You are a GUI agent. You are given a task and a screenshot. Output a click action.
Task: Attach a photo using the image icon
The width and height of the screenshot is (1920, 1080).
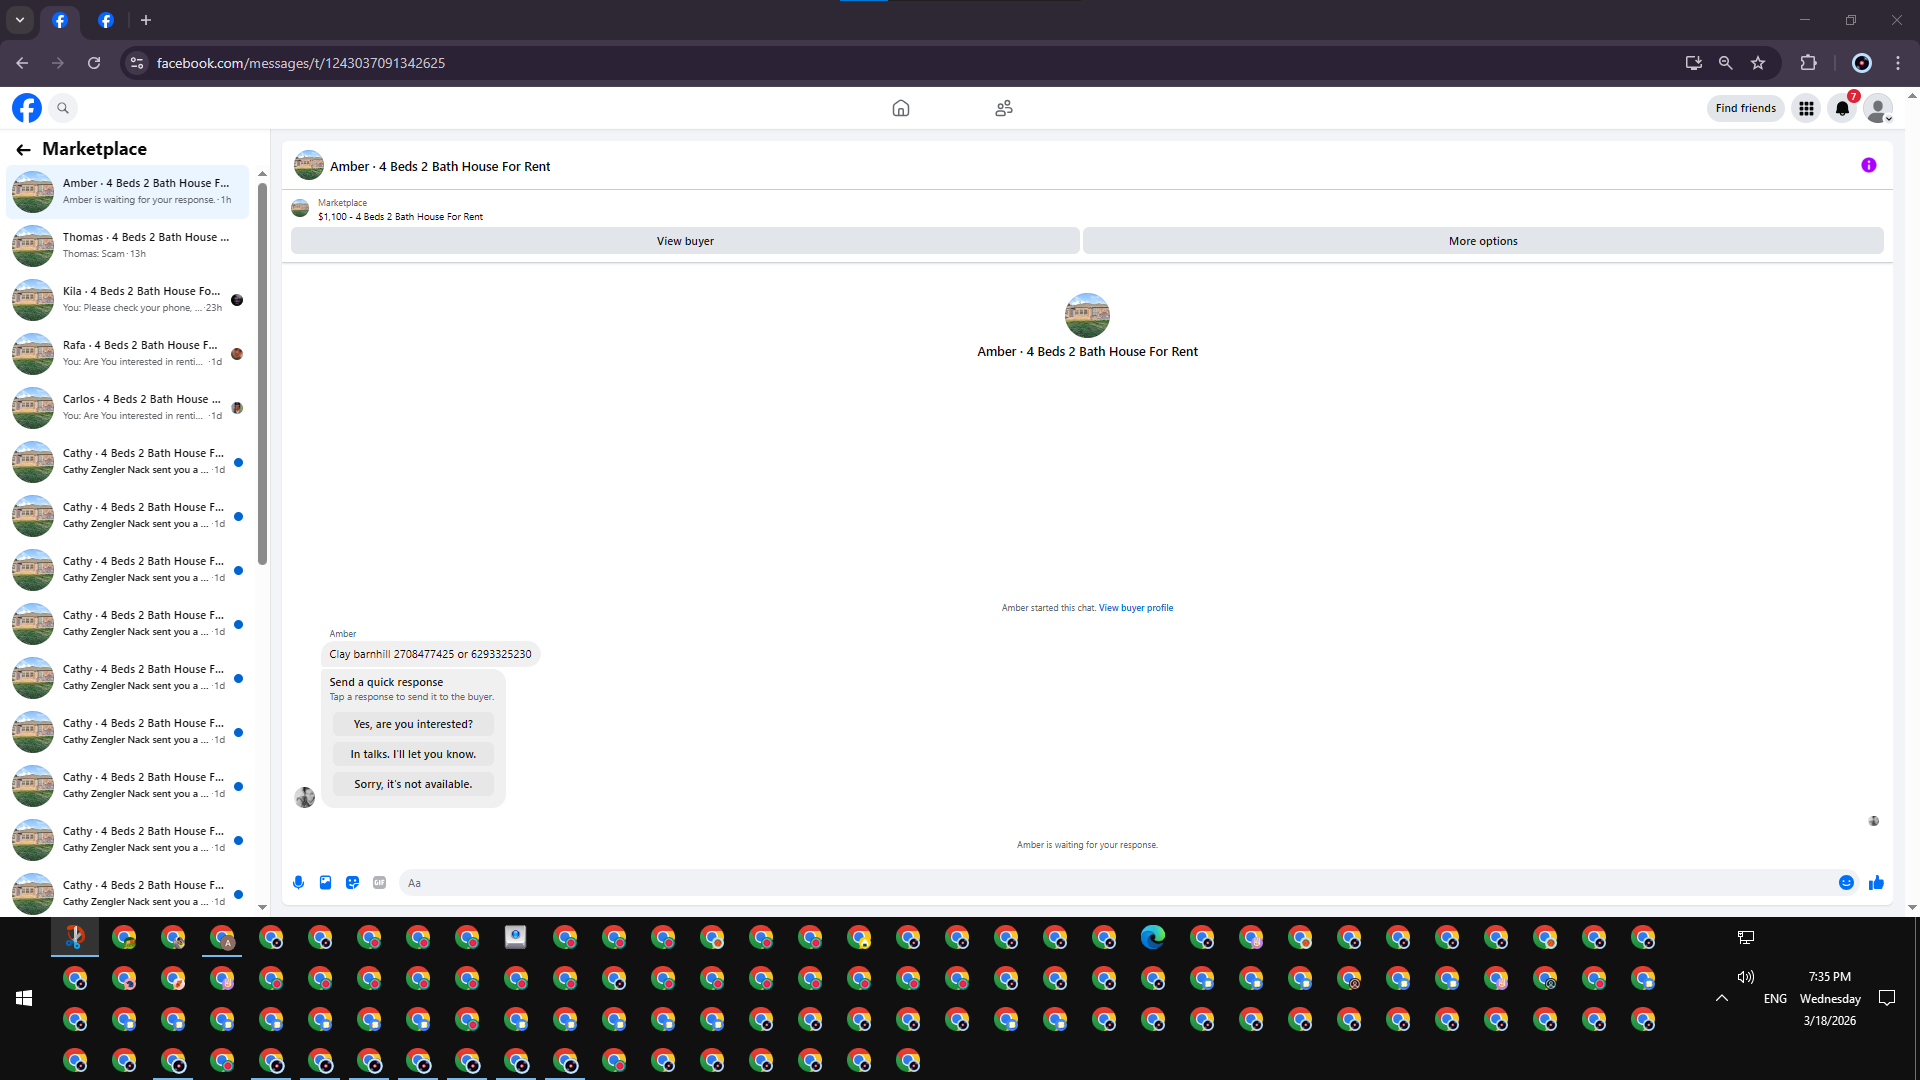[x=325, y=882]
